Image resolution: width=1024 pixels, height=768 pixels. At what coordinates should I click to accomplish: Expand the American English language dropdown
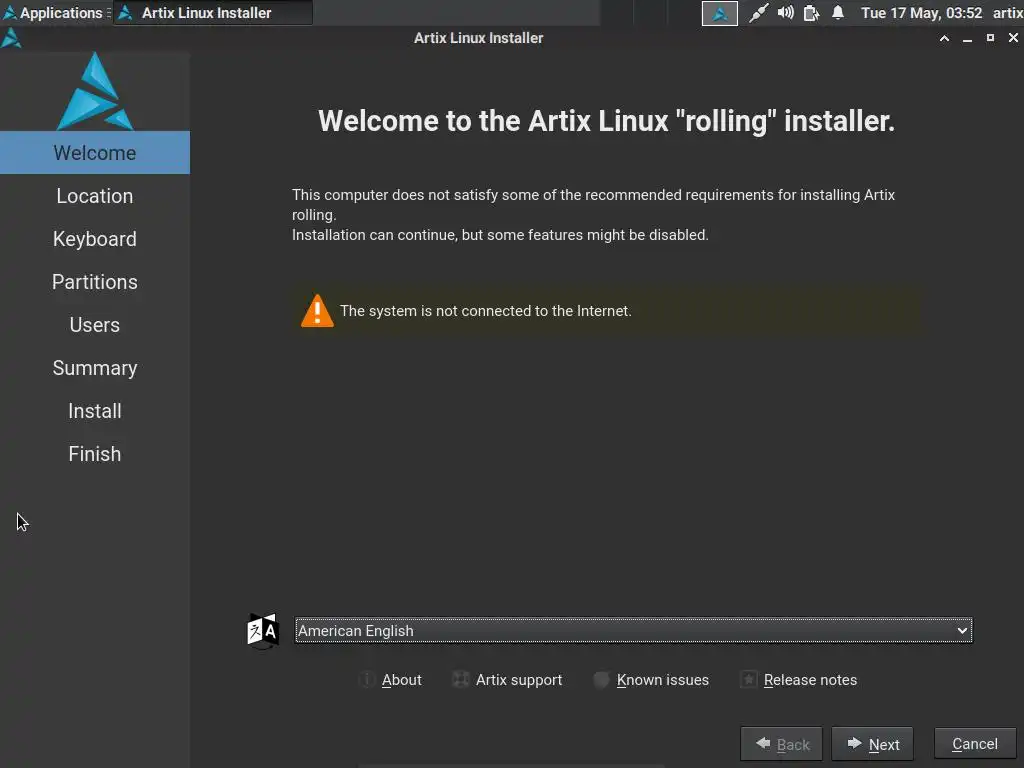tap(633, 631)
